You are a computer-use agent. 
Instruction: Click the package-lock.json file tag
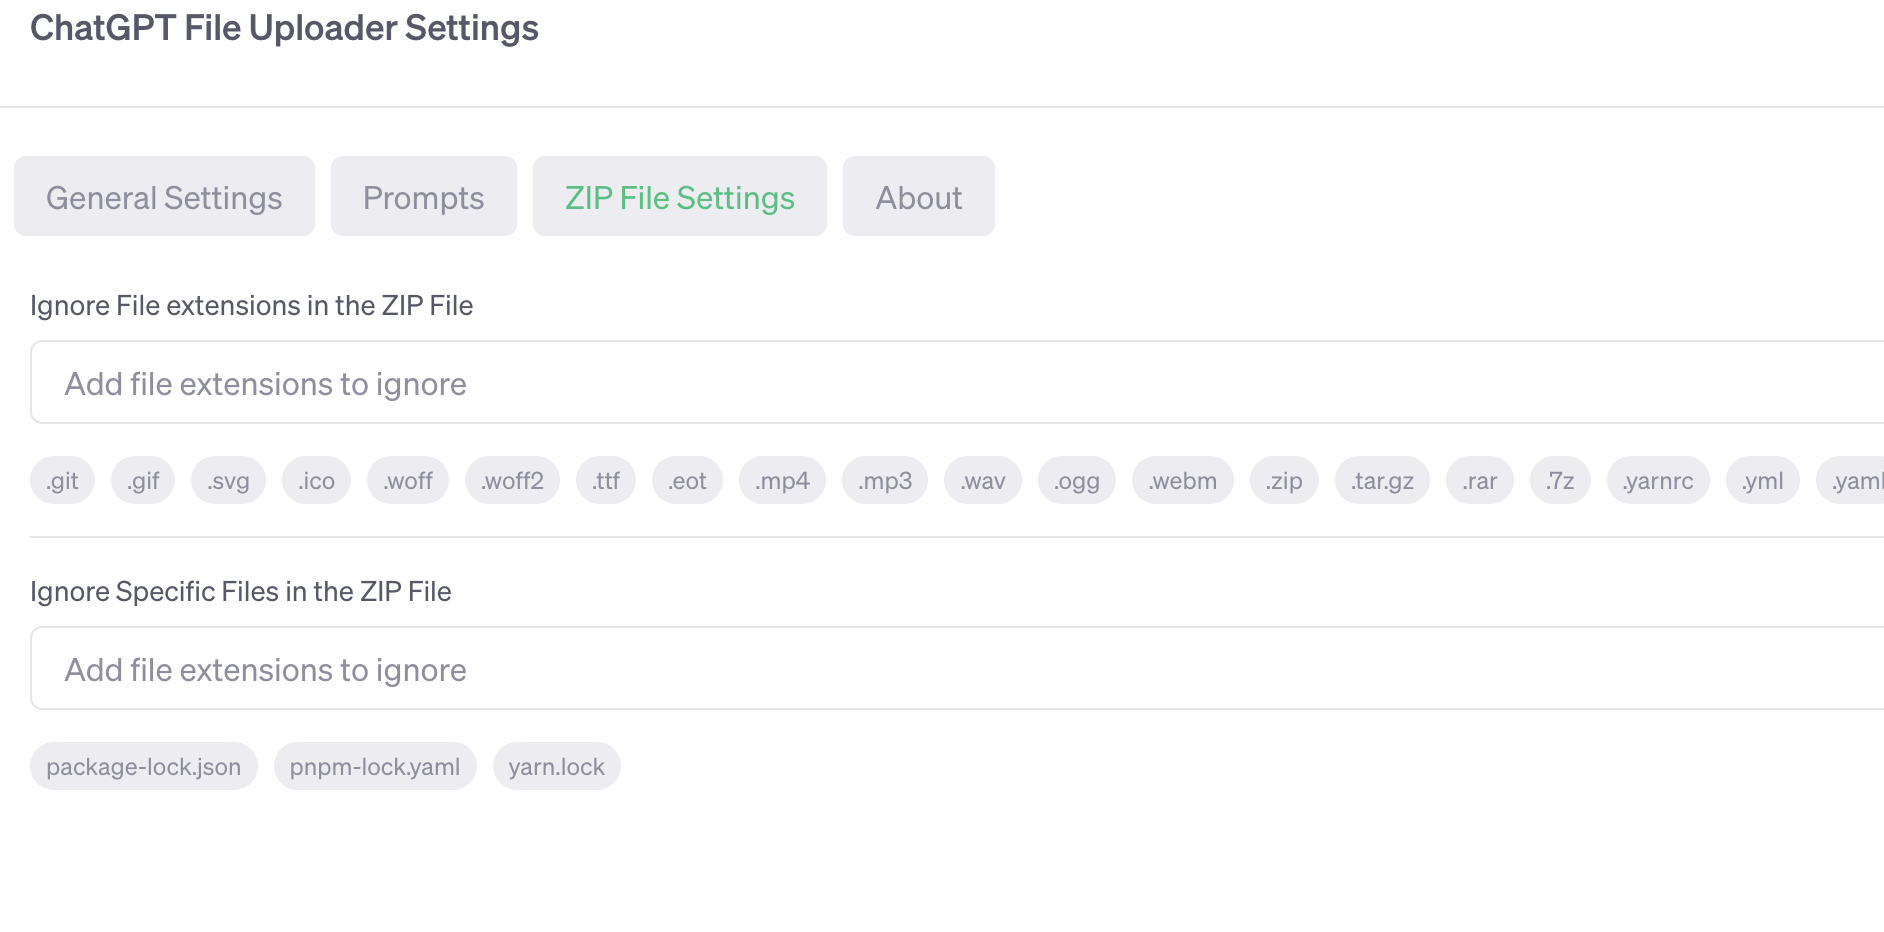point(144,767)
